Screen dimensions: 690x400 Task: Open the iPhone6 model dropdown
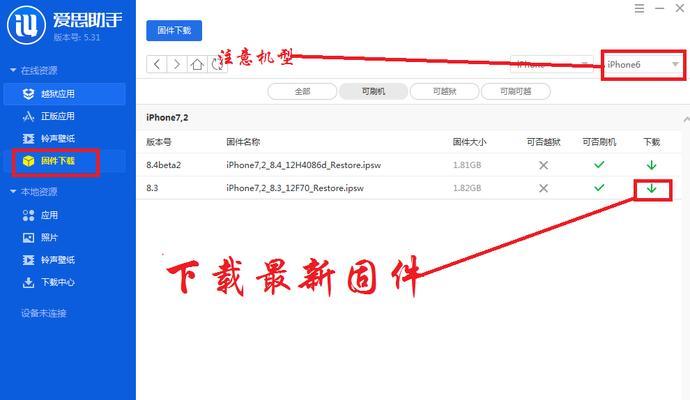(643, 65)
